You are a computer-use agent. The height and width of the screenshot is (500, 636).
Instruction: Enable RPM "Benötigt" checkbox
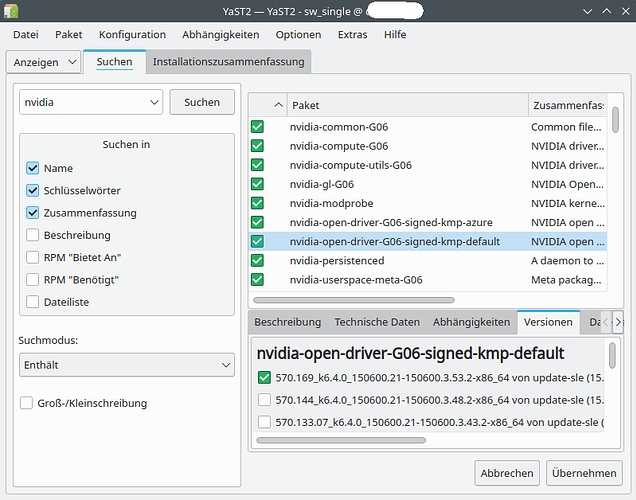click(x=32, y=280)
